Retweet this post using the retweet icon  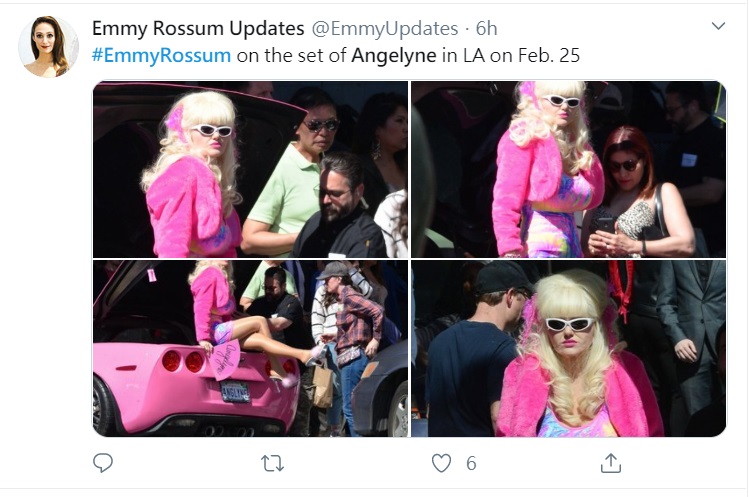(x=272, y=463)
